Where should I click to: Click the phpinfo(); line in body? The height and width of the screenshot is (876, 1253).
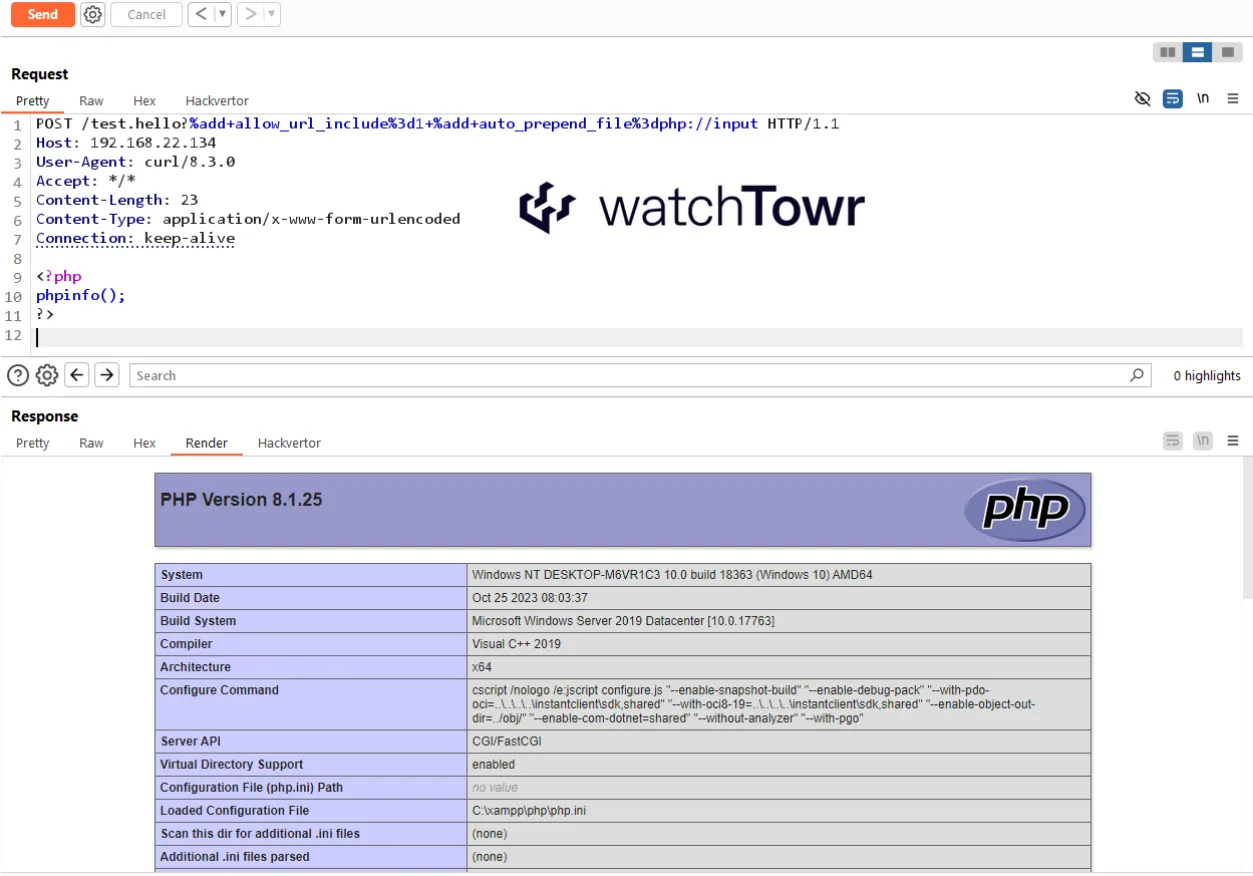pyautogui.click(x=81, y=295)
